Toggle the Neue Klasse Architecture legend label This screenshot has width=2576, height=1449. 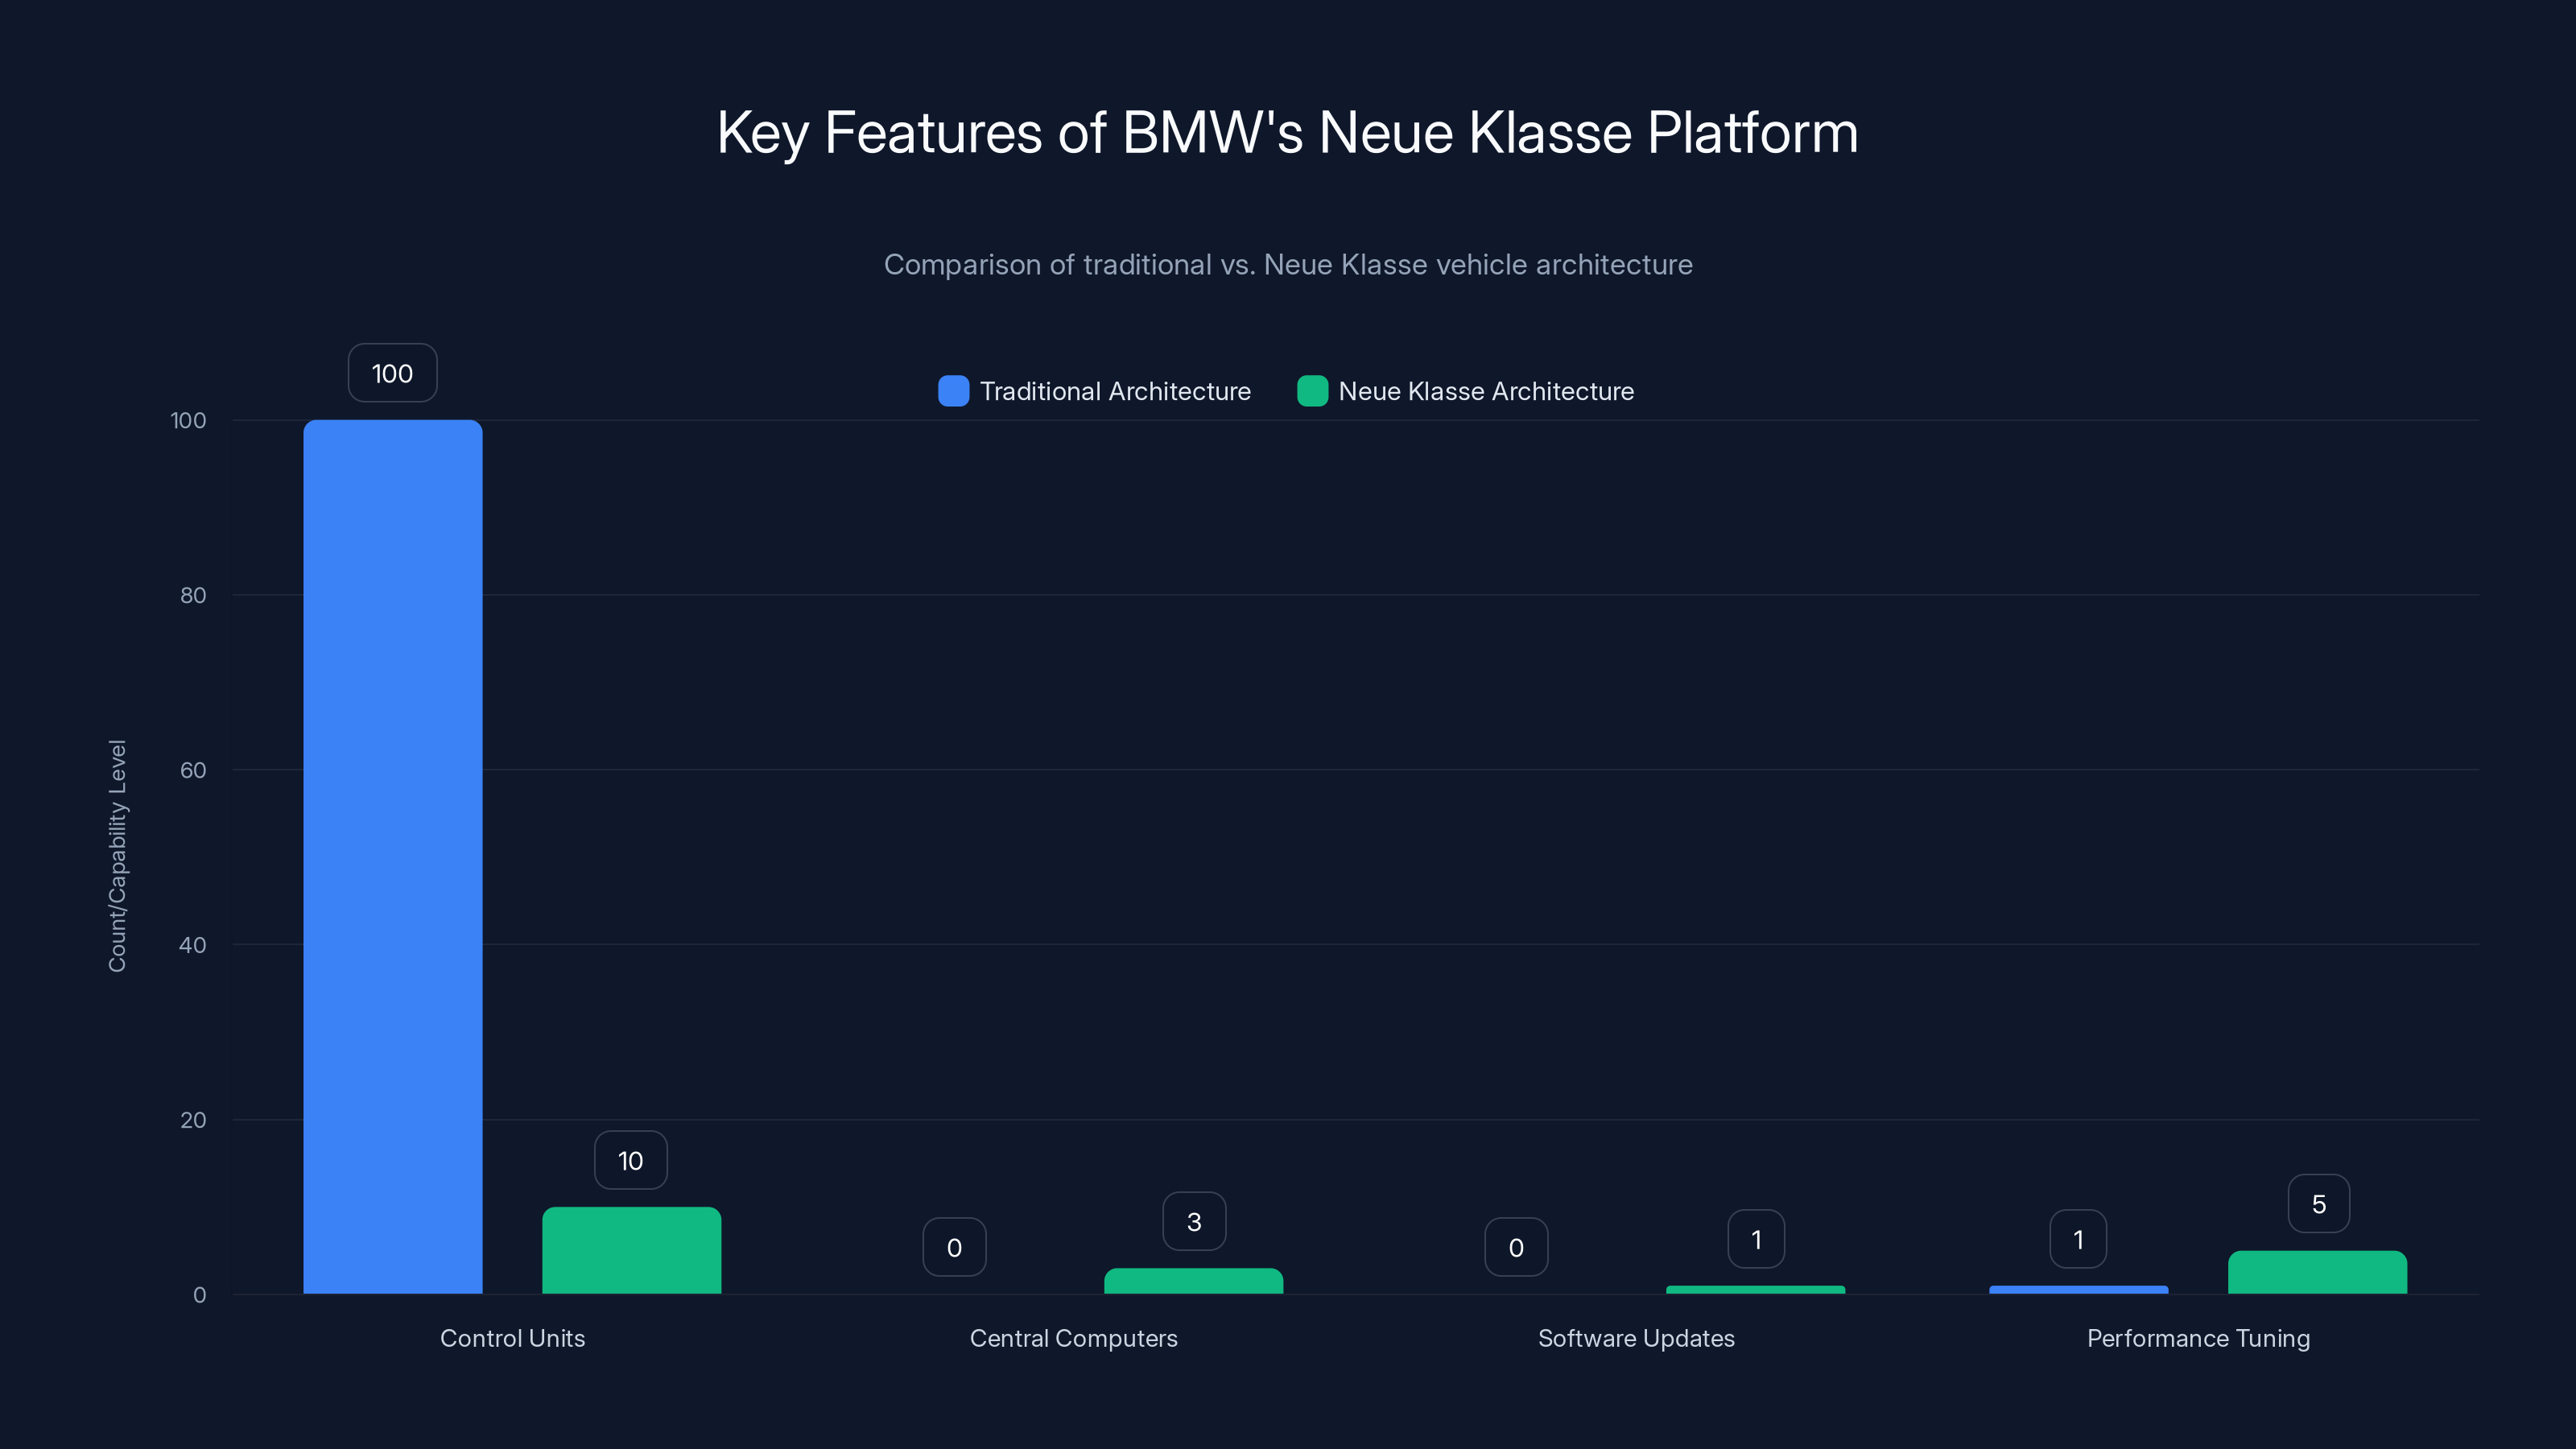1486,391
